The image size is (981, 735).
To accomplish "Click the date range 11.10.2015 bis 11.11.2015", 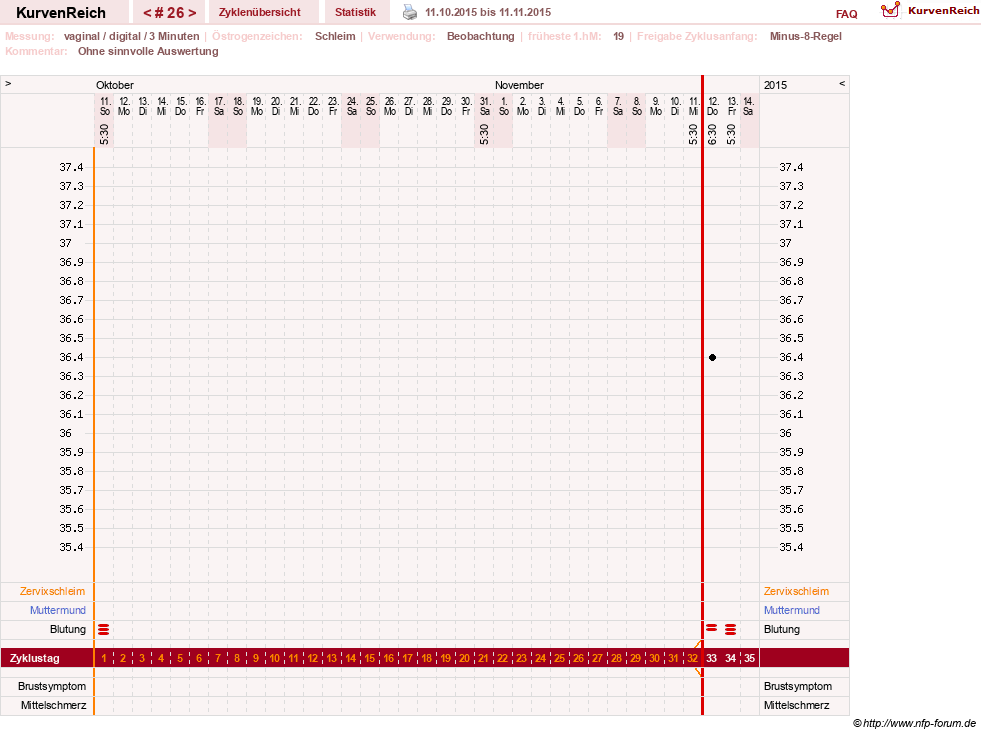I will (488, 12).
